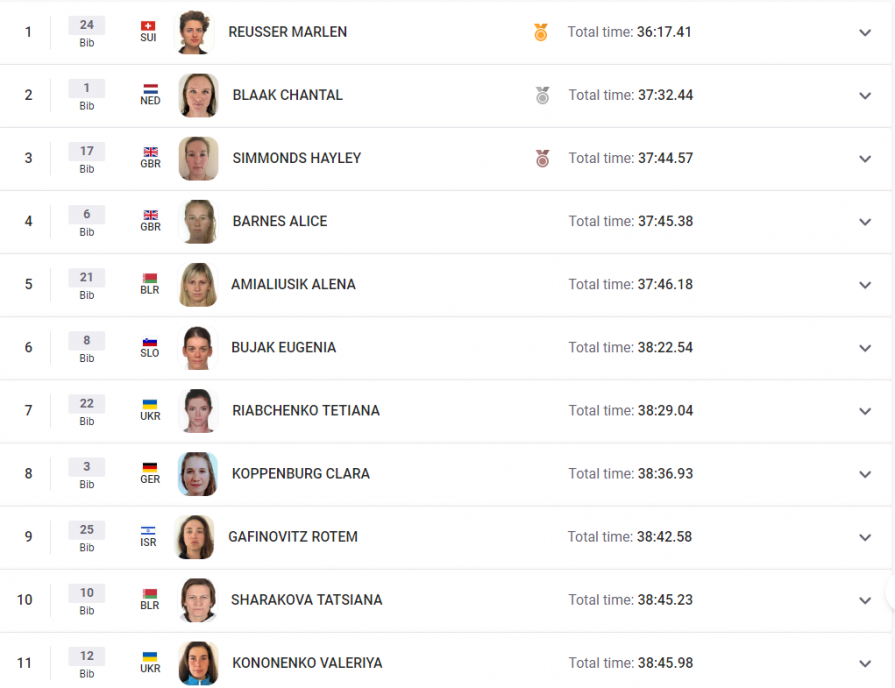Image resolution: width=895 pixels, height=688 pixels.
Task: Click the name Gafinovitz Rotem
Action: (x=293, y=537)
